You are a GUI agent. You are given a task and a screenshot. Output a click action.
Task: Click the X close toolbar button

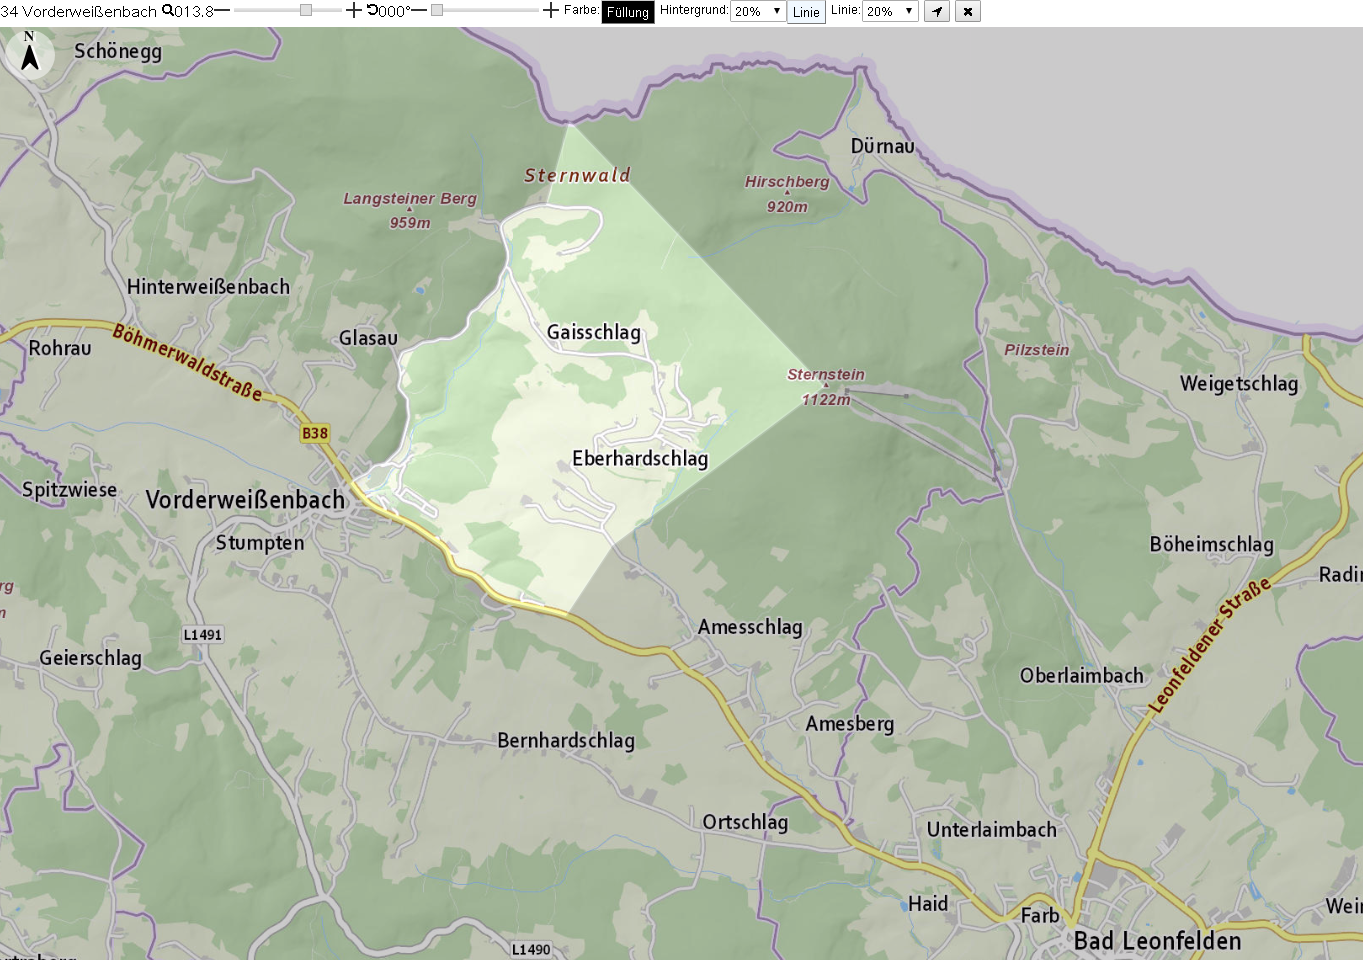pyautogui.click(x=968, y=12)
